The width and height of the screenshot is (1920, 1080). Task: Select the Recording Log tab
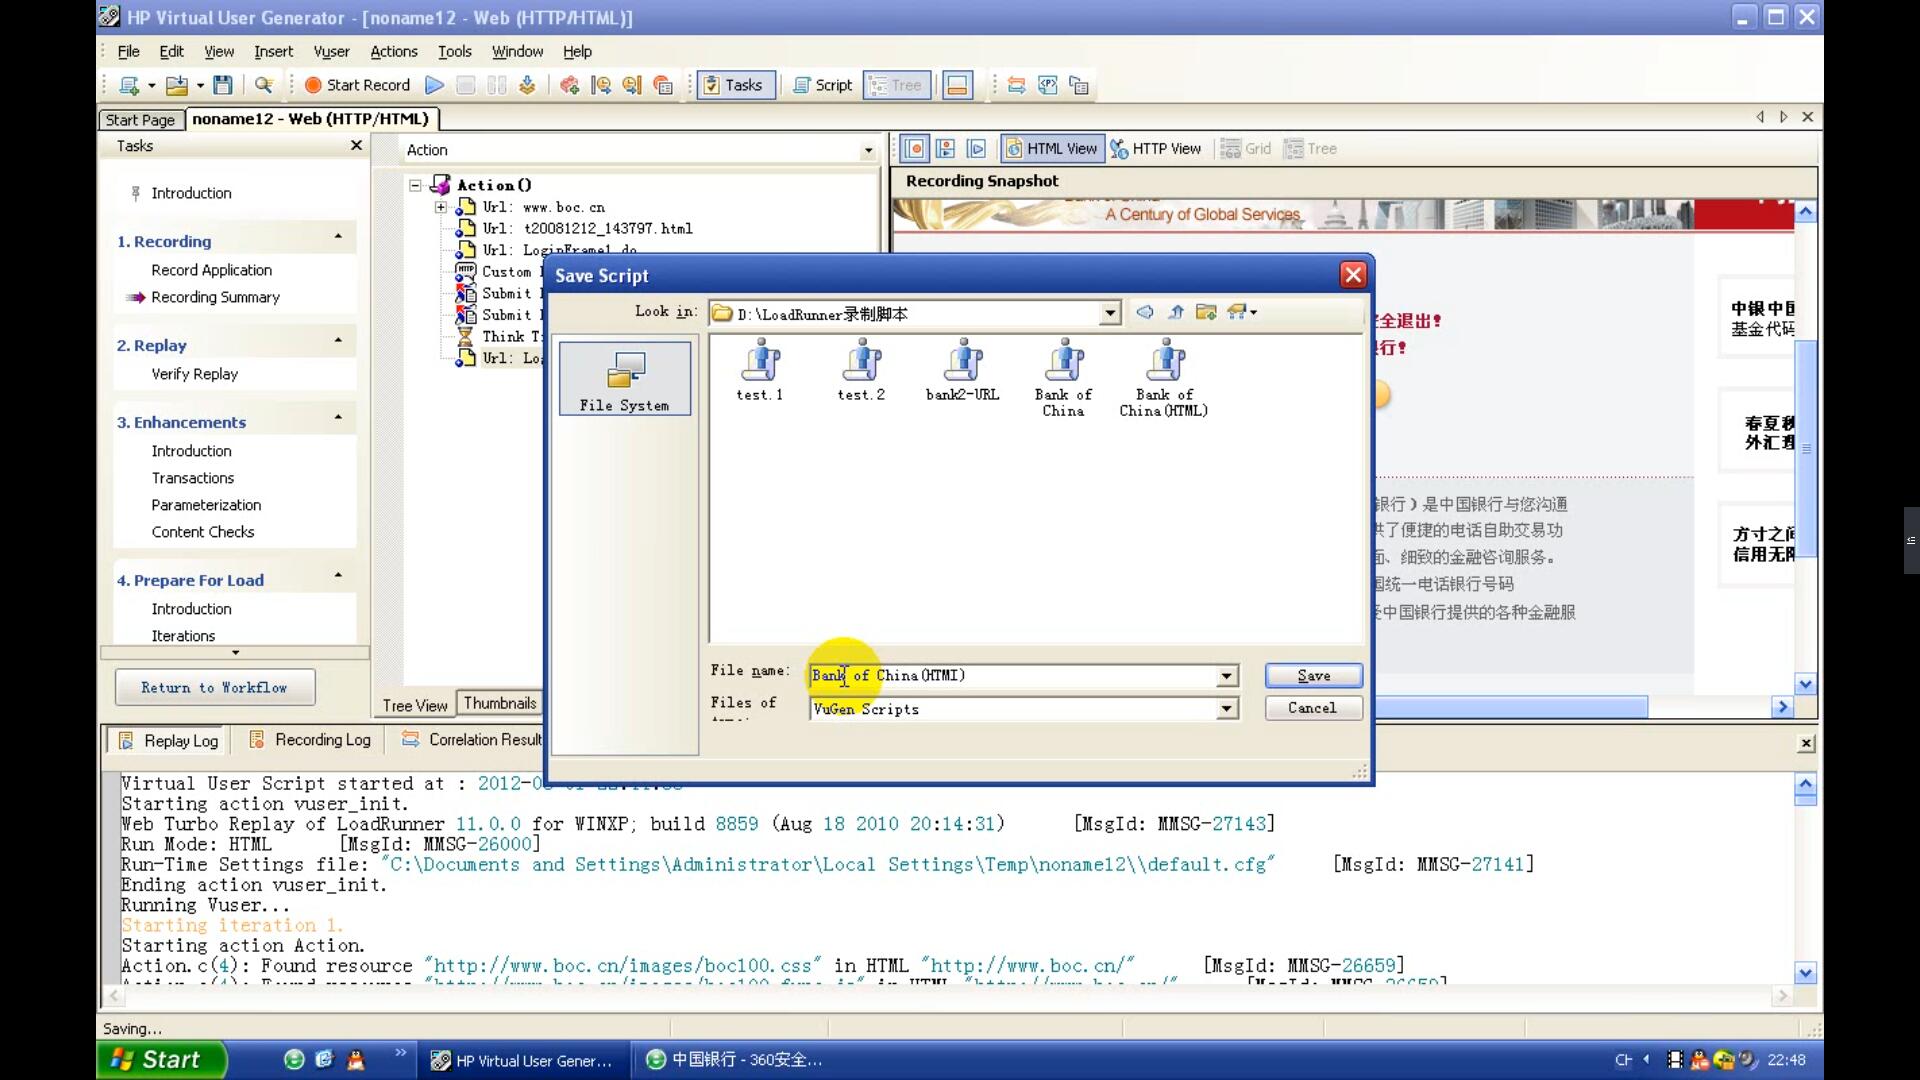310,740
